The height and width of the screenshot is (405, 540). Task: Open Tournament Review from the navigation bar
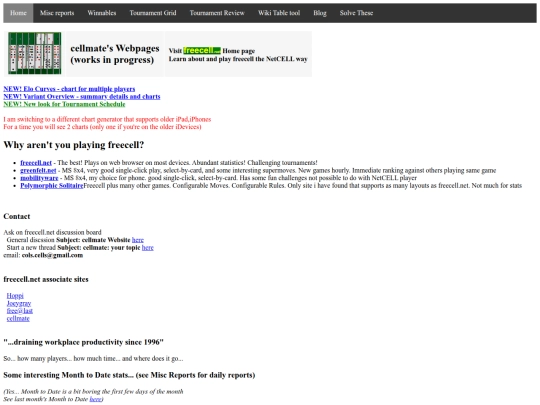click(217, 13)
